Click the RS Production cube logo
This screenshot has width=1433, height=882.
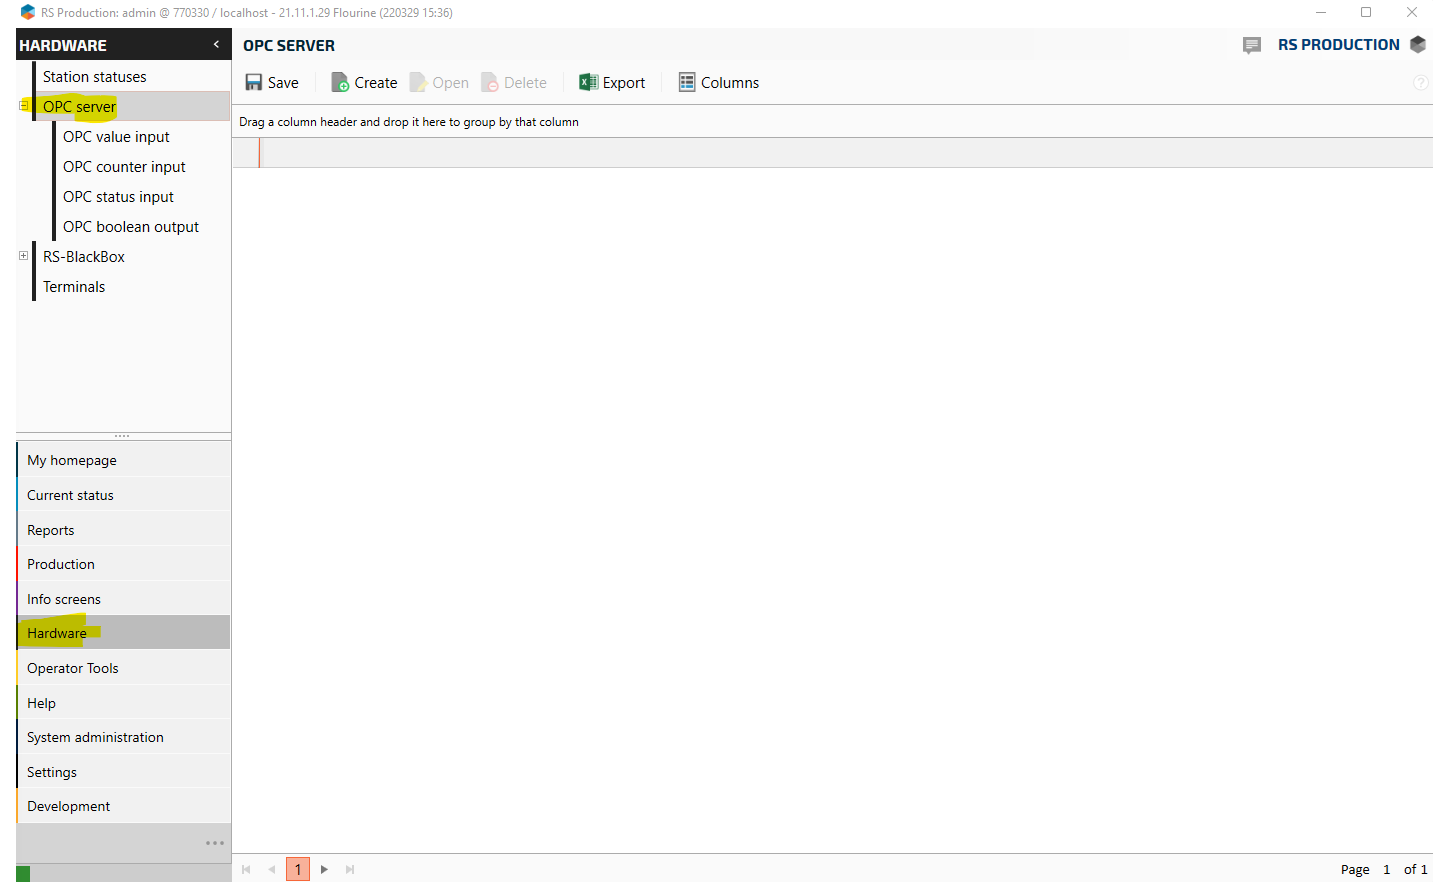[x=1417, y=45]
